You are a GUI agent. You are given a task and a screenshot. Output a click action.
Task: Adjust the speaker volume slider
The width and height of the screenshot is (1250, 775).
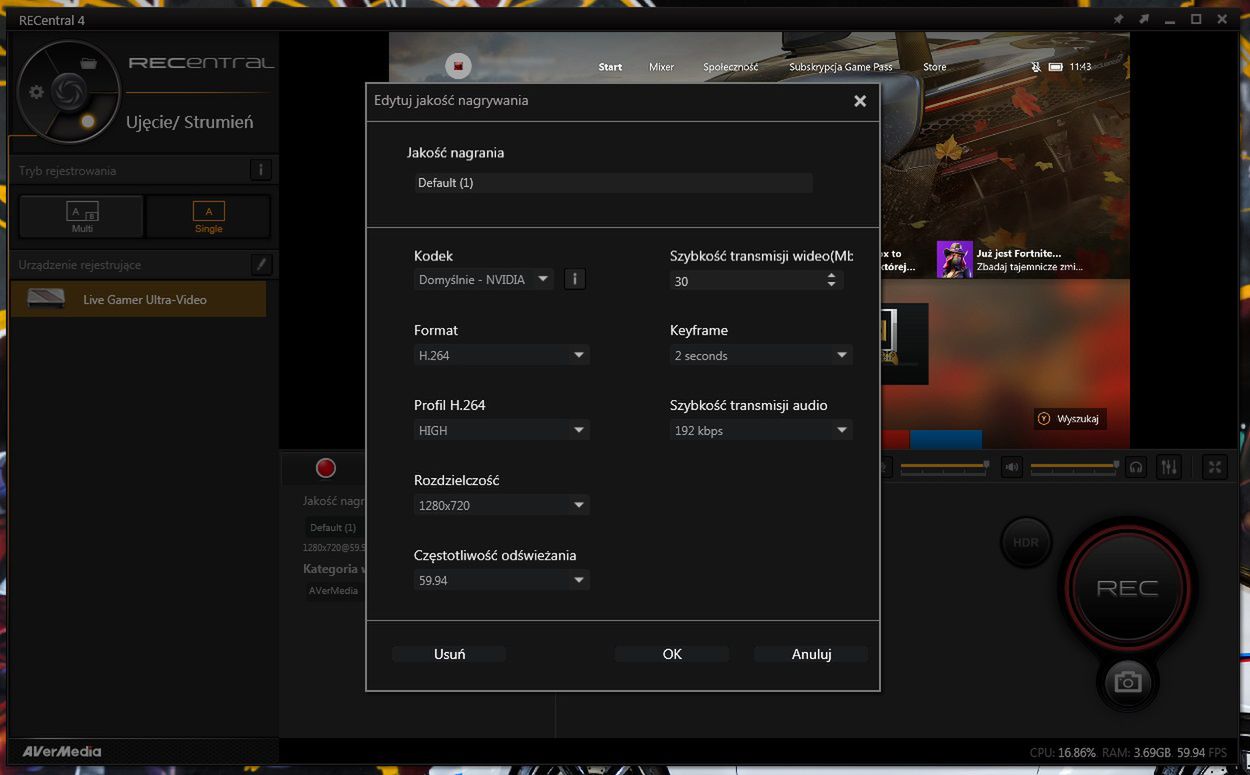1074,466
